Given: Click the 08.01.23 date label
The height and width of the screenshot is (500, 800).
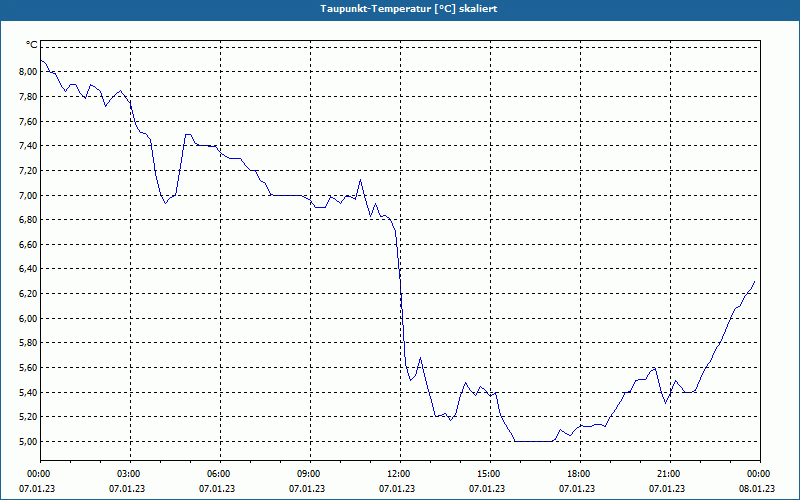Looking at the screenshot, I should click(757, 489).
